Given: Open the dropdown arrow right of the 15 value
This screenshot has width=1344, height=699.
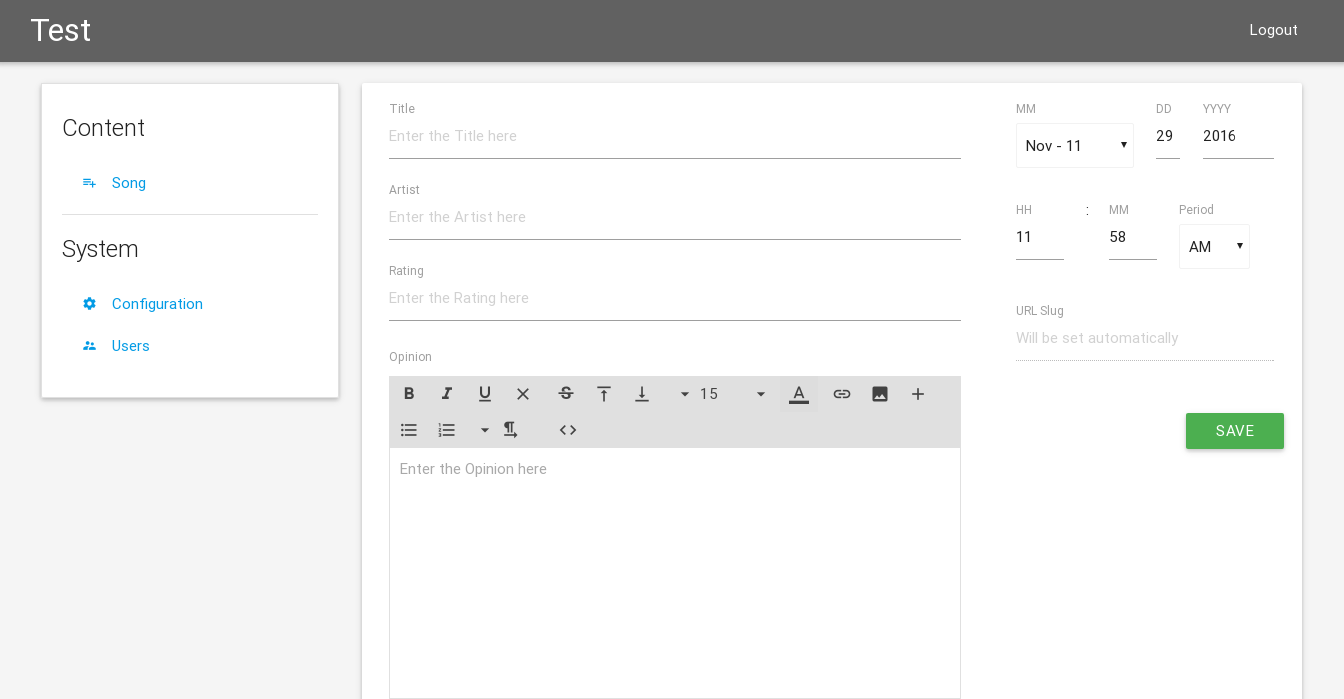Looking at the screenshot, I should (761, 394).
